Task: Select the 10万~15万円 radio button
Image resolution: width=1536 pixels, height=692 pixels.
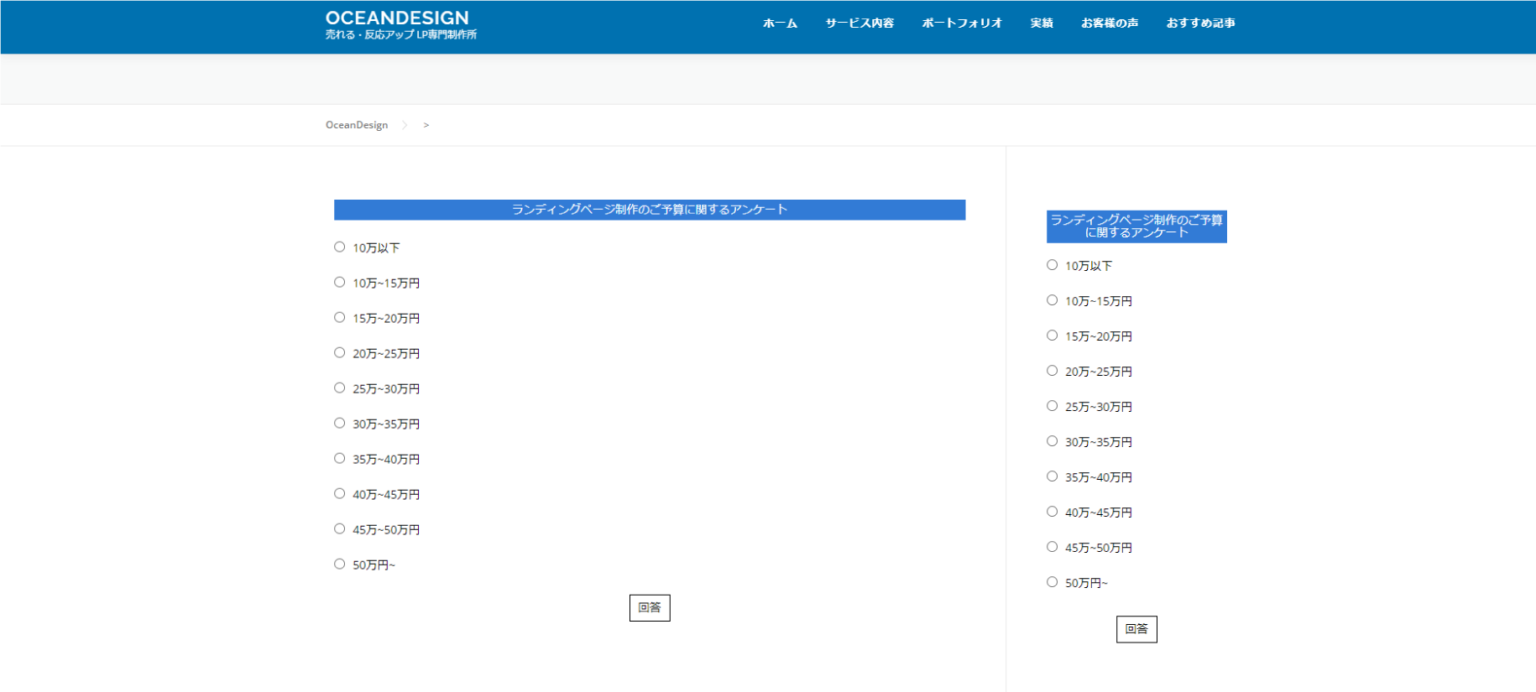Action: point(339,281)
